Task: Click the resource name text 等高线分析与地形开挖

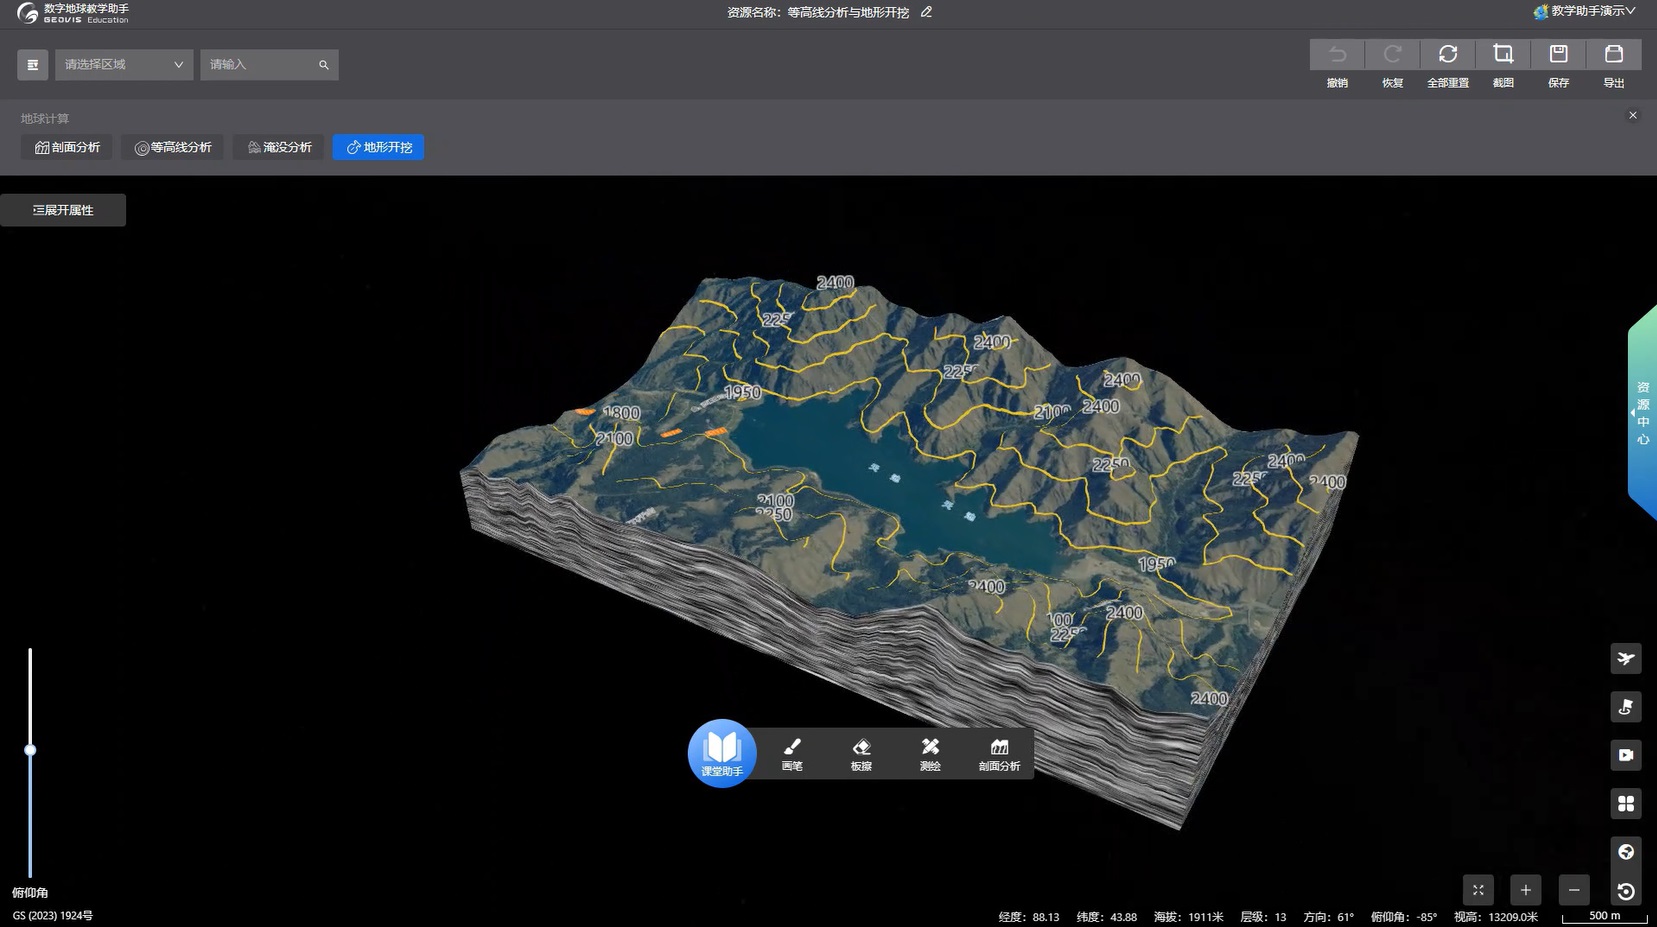Action: [x=848, y=12]
